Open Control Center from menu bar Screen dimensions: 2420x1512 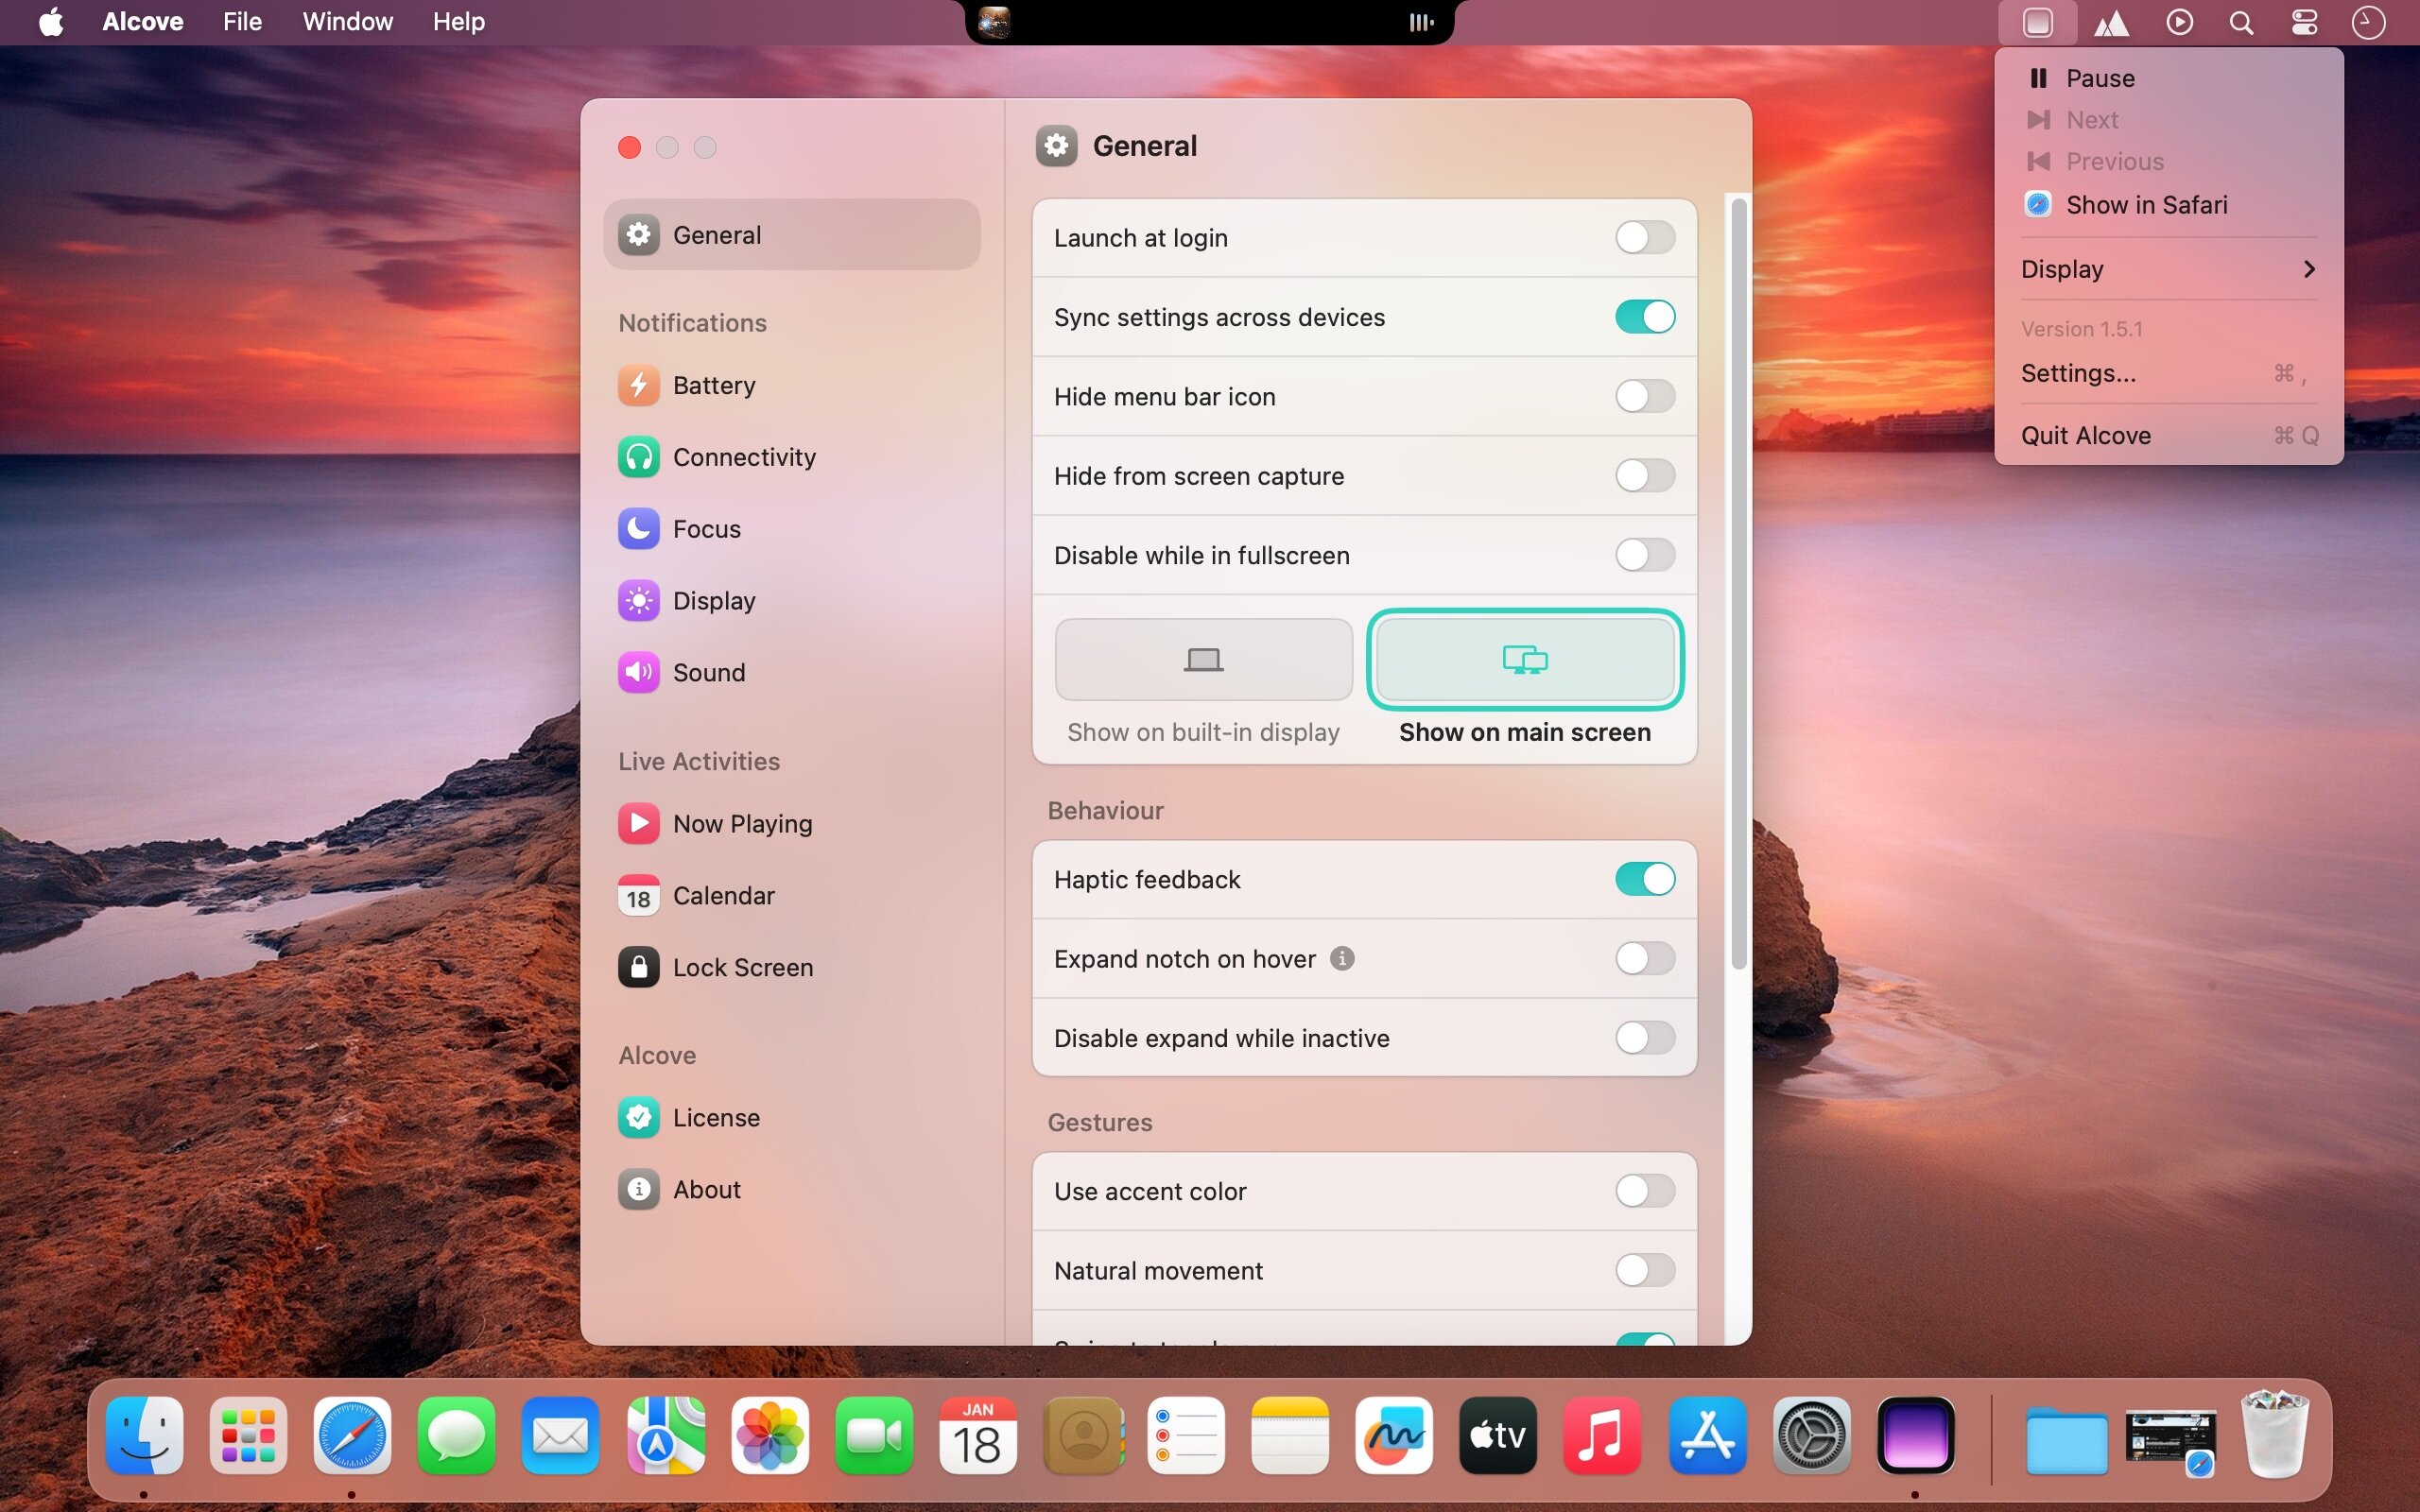click(x=2304, y=22)
